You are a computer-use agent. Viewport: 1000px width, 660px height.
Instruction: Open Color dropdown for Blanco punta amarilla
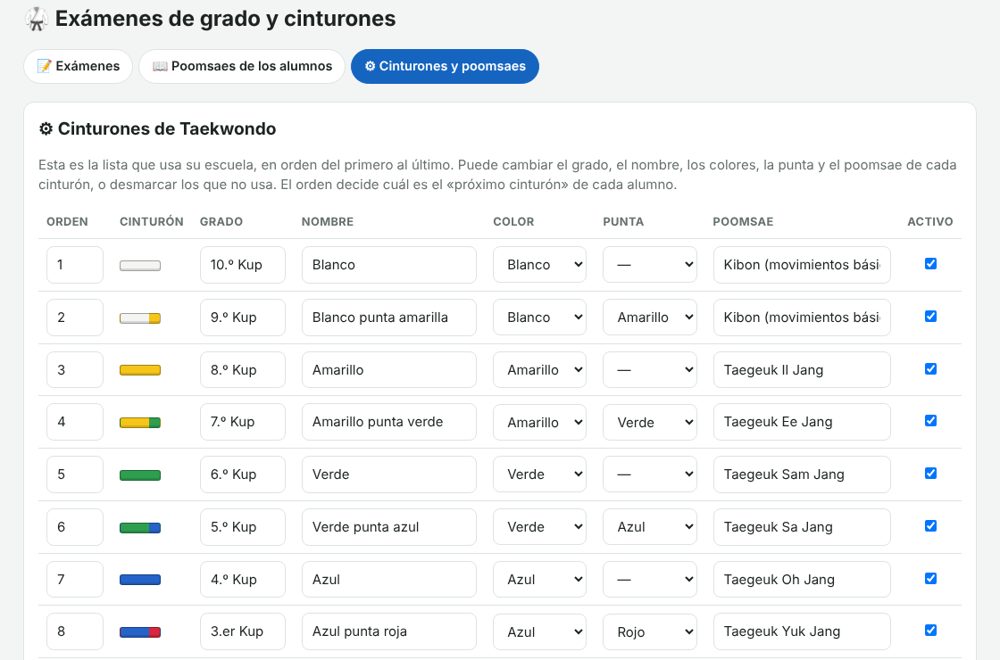click(x=540, y=318)
